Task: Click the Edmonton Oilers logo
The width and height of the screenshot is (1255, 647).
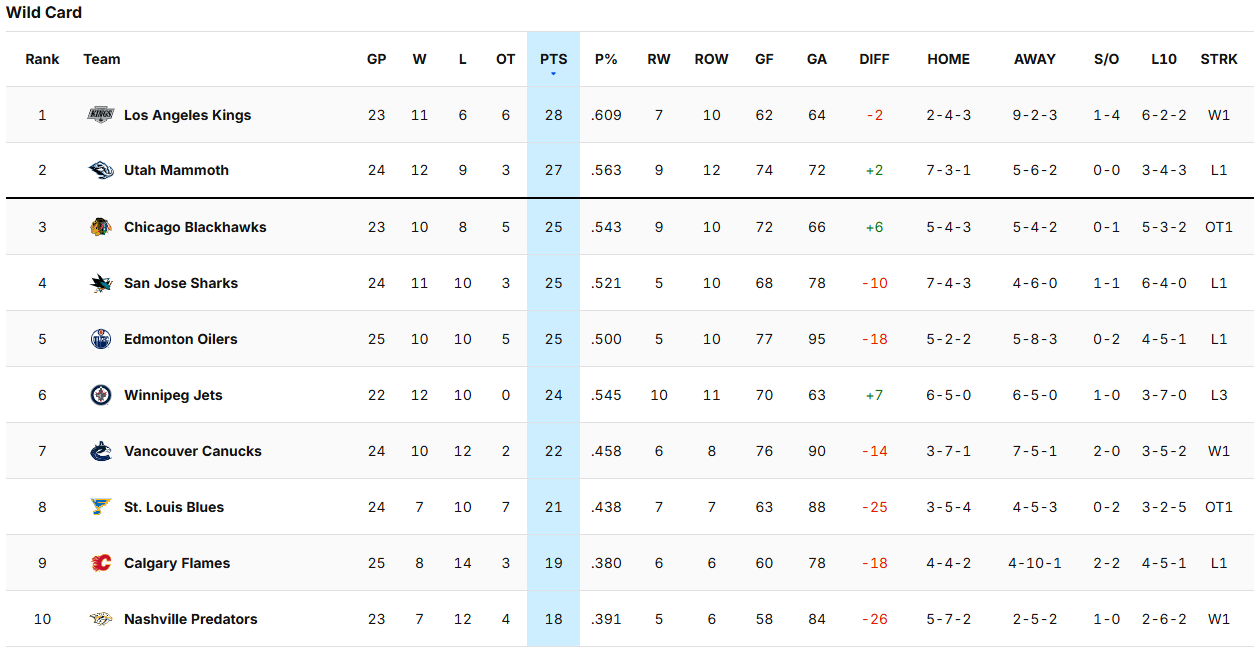Action: pos(101,339)
